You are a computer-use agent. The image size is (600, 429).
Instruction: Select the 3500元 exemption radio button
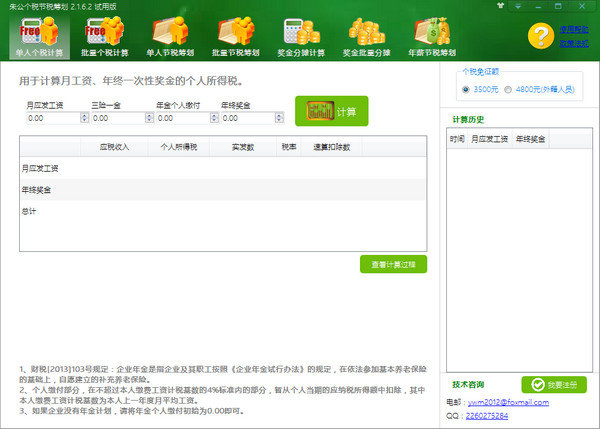tap(466, 90)
